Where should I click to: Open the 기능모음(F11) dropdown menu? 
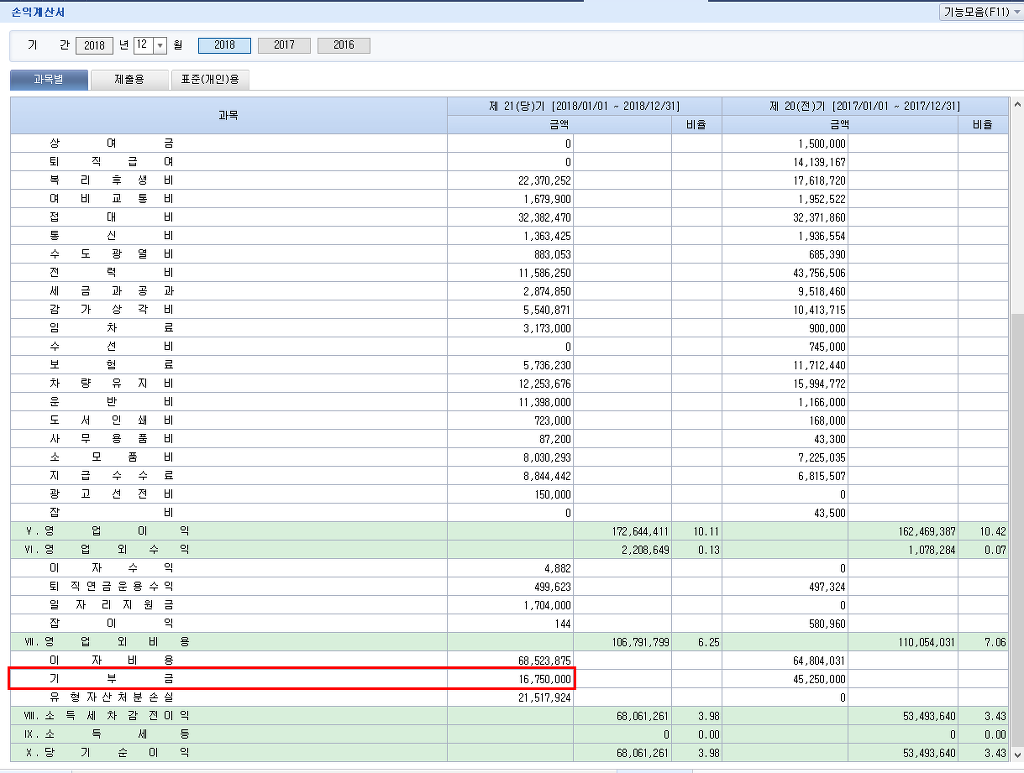(x=978, y=12)
